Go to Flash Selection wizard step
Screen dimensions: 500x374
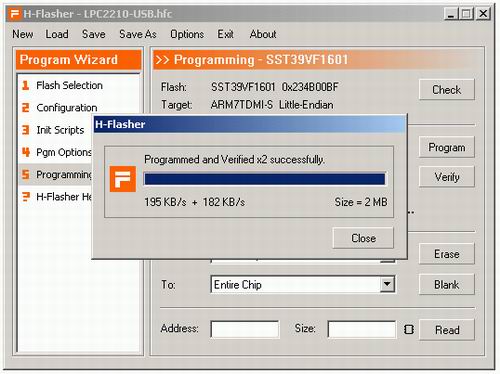tap(69, 85)
